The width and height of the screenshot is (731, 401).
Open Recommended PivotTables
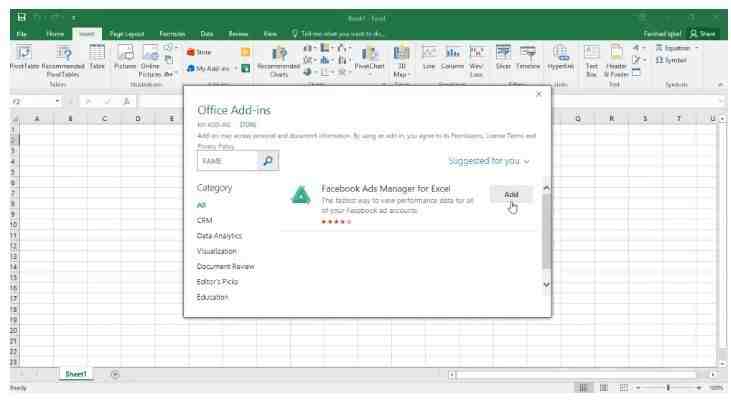tap(63, 61)
